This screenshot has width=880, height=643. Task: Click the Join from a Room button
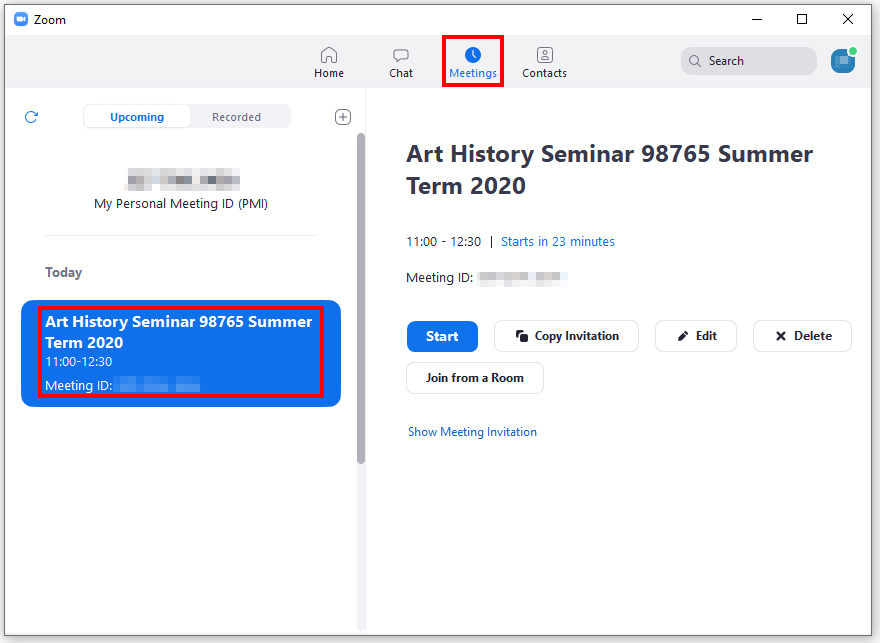475,378
